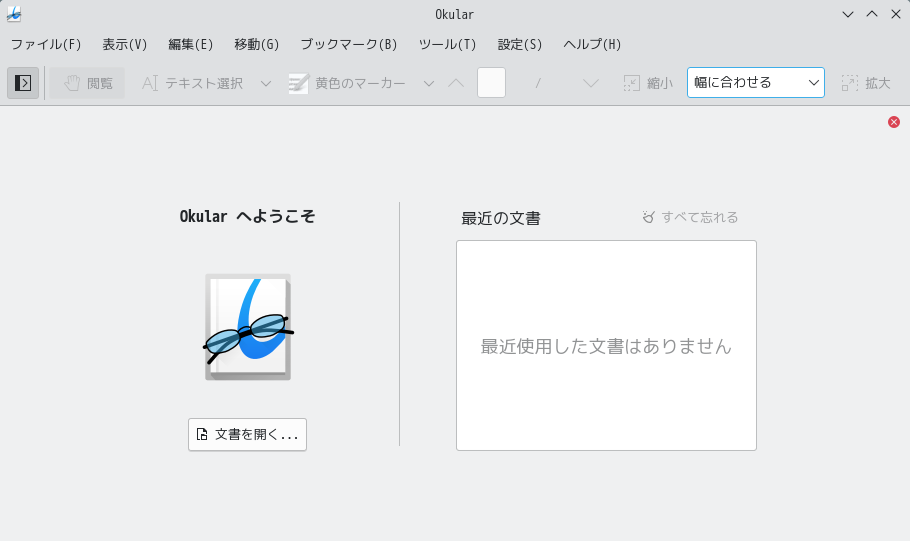Click the 文書を開く... open document button
Screen dimensions: 910x541
coord(247,434)
